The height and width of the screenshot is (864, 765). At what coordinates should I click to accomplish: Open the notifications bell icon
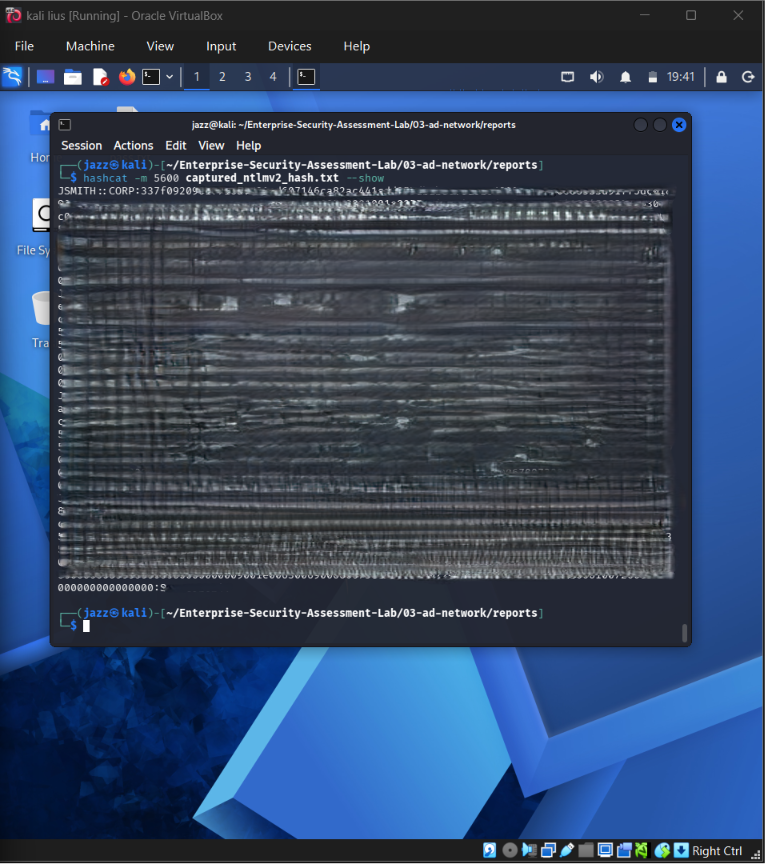625,77
